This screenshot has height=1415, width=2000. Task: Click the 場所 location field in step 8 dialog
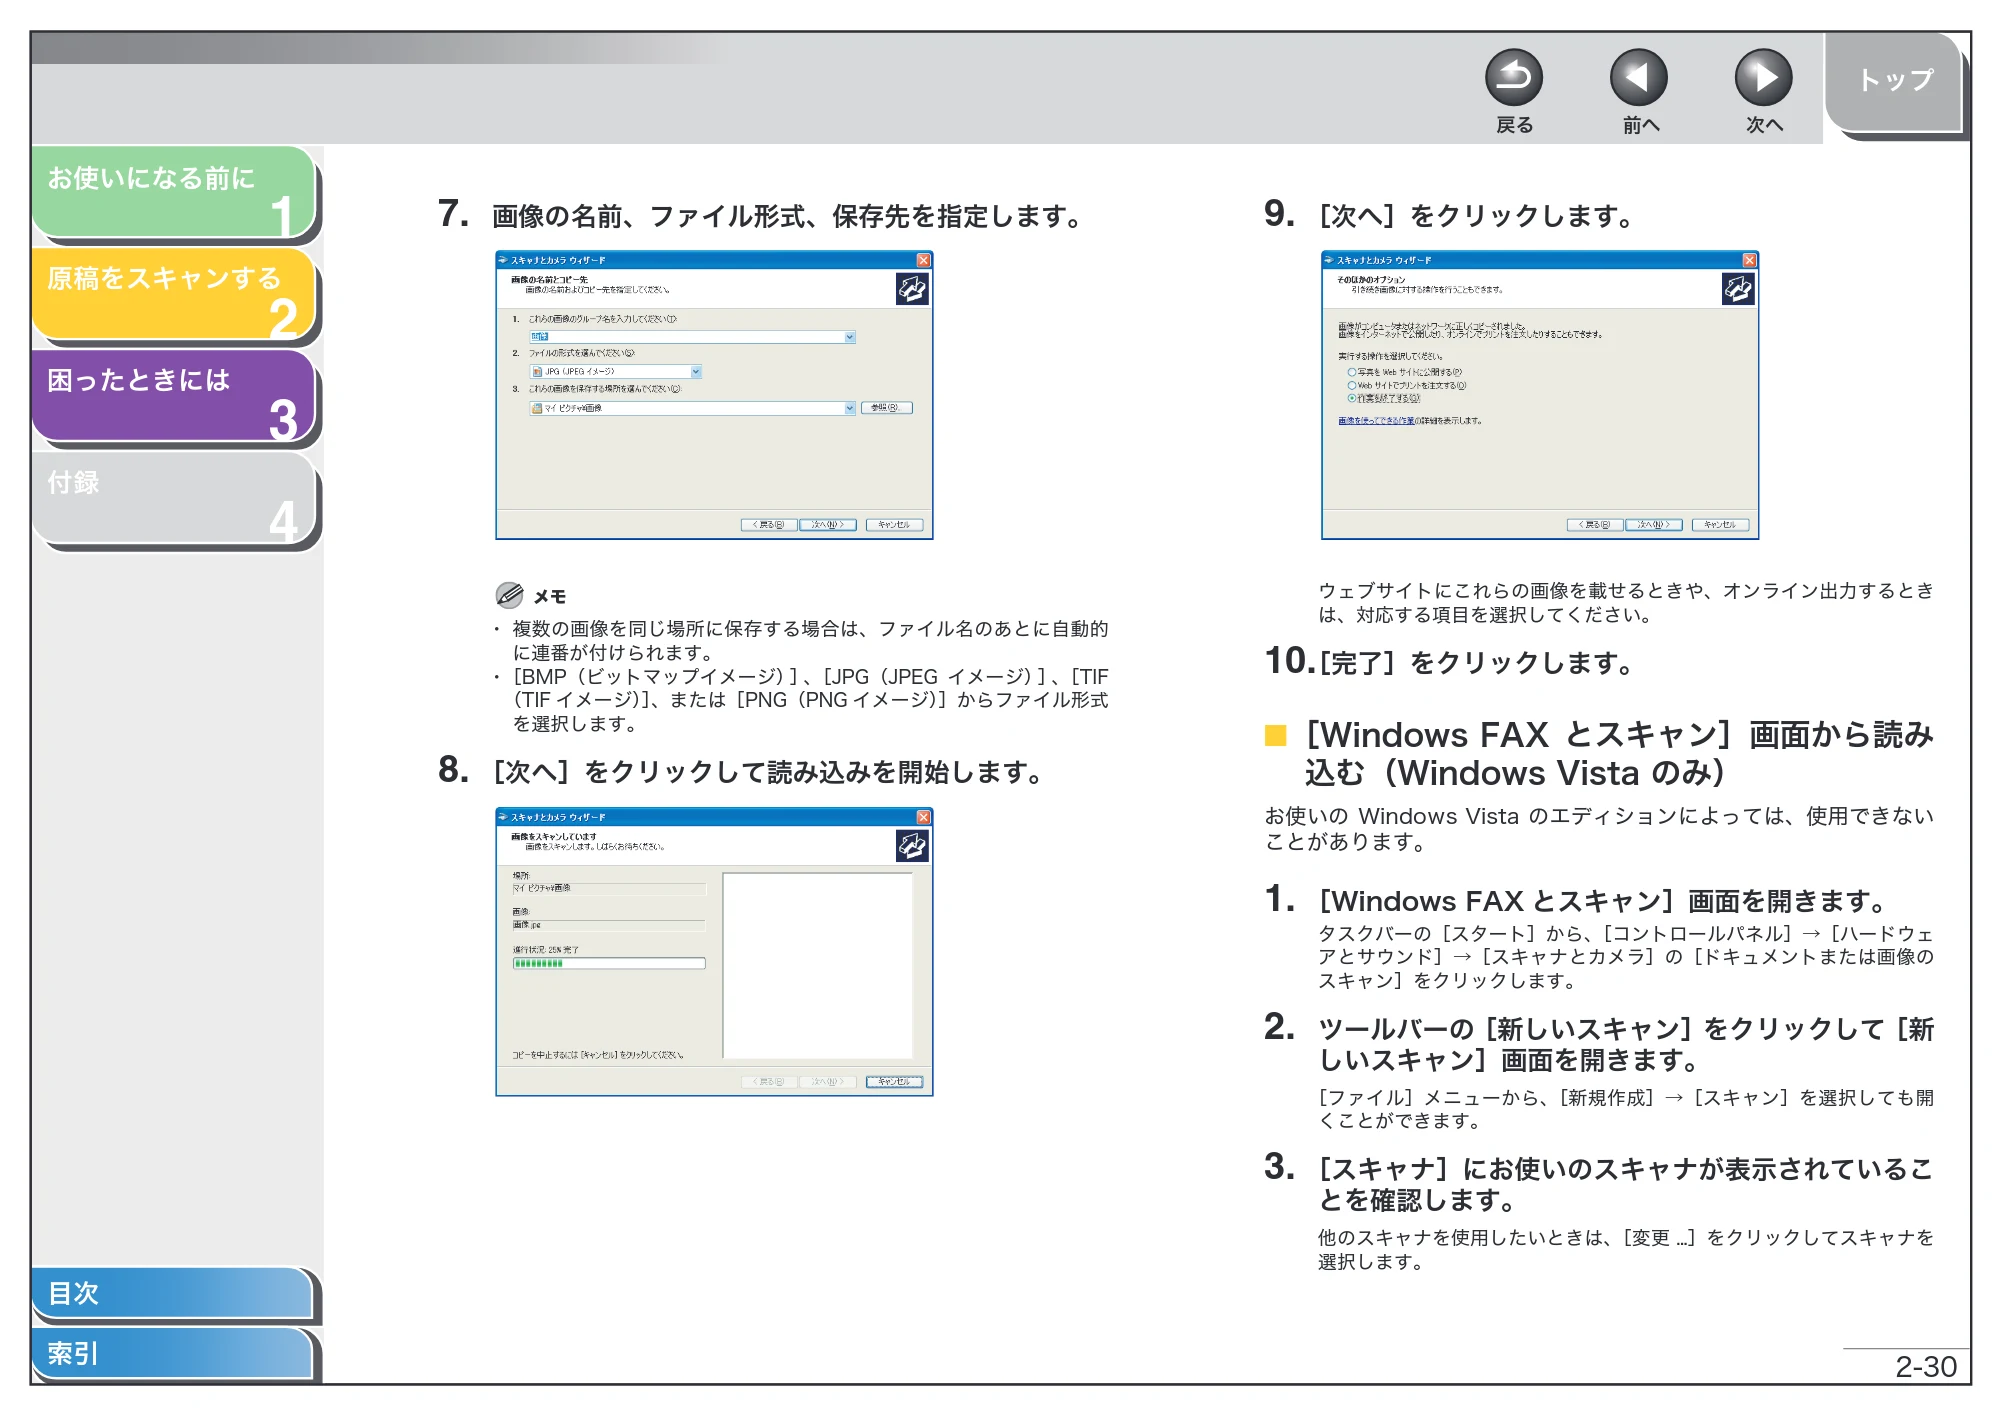[x=609, y=889]
